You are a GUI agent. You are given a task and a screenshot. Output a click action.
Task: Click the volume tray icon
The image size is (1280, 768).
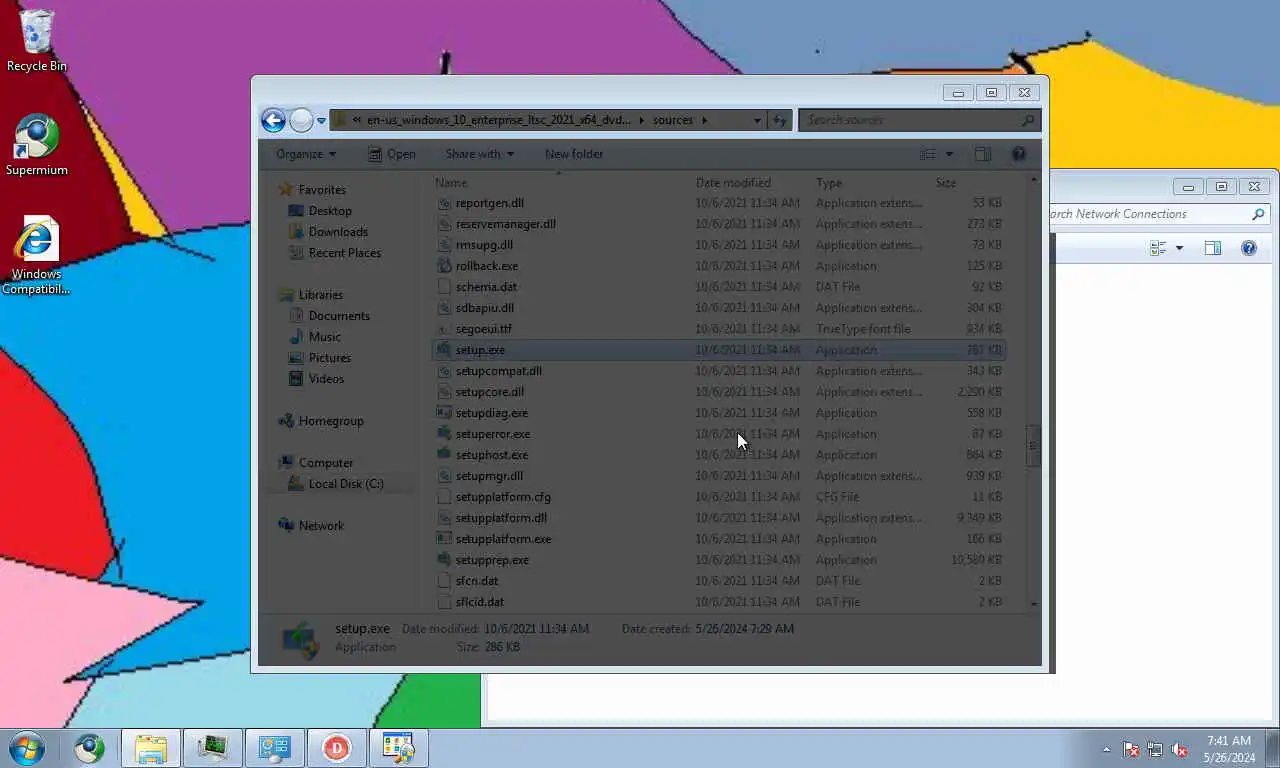pos(1180,749)
